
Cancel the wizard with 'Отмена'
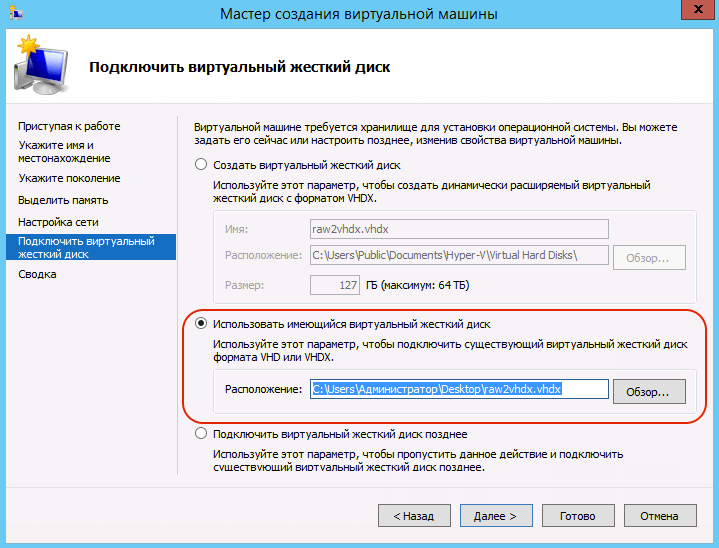[x=660, y=516]
